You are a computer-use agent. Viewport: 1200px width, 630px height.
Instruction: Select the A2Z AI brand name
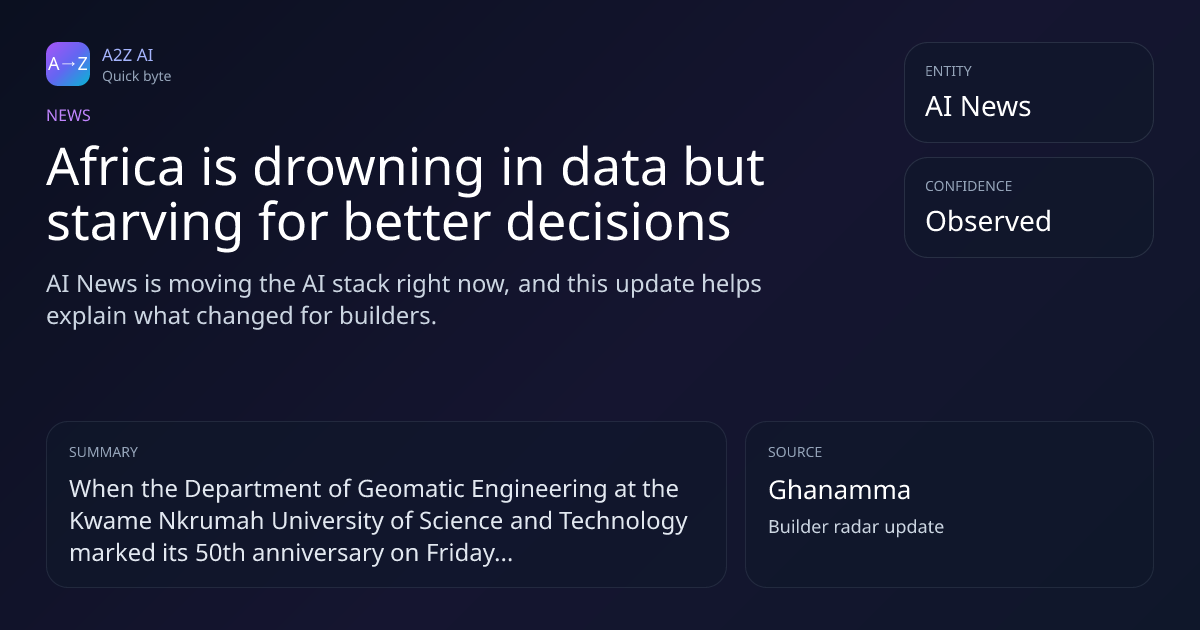(127, 55)
